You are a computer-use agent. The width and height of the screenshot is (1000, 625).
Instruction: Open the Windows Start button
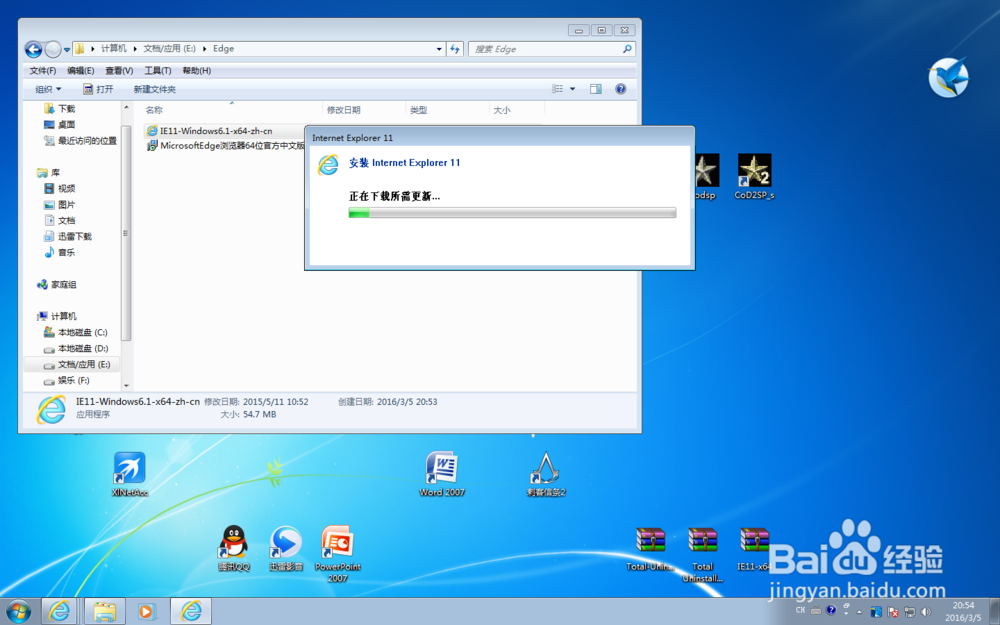[x=18, y=611]
